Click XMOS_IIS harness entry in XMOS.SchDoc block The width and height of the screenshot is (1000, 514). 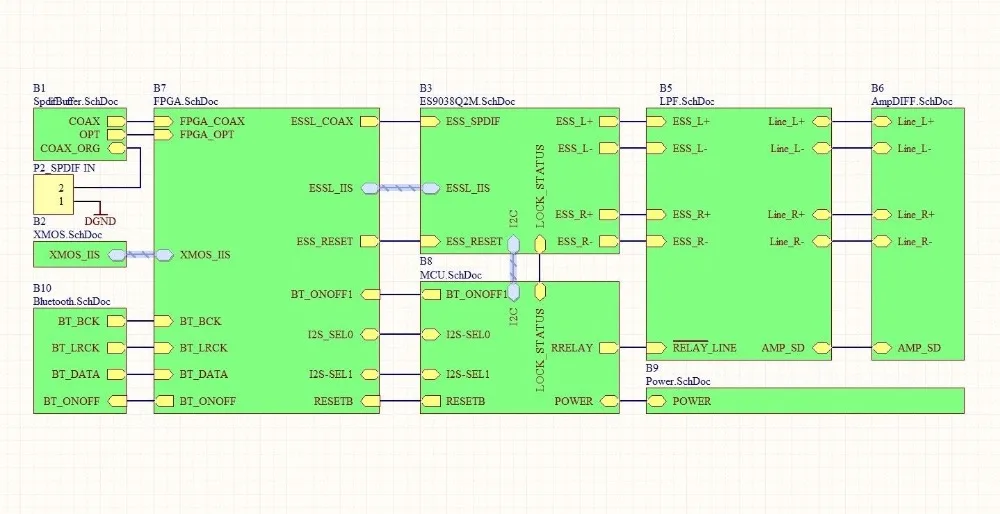[x=116, y=255]
